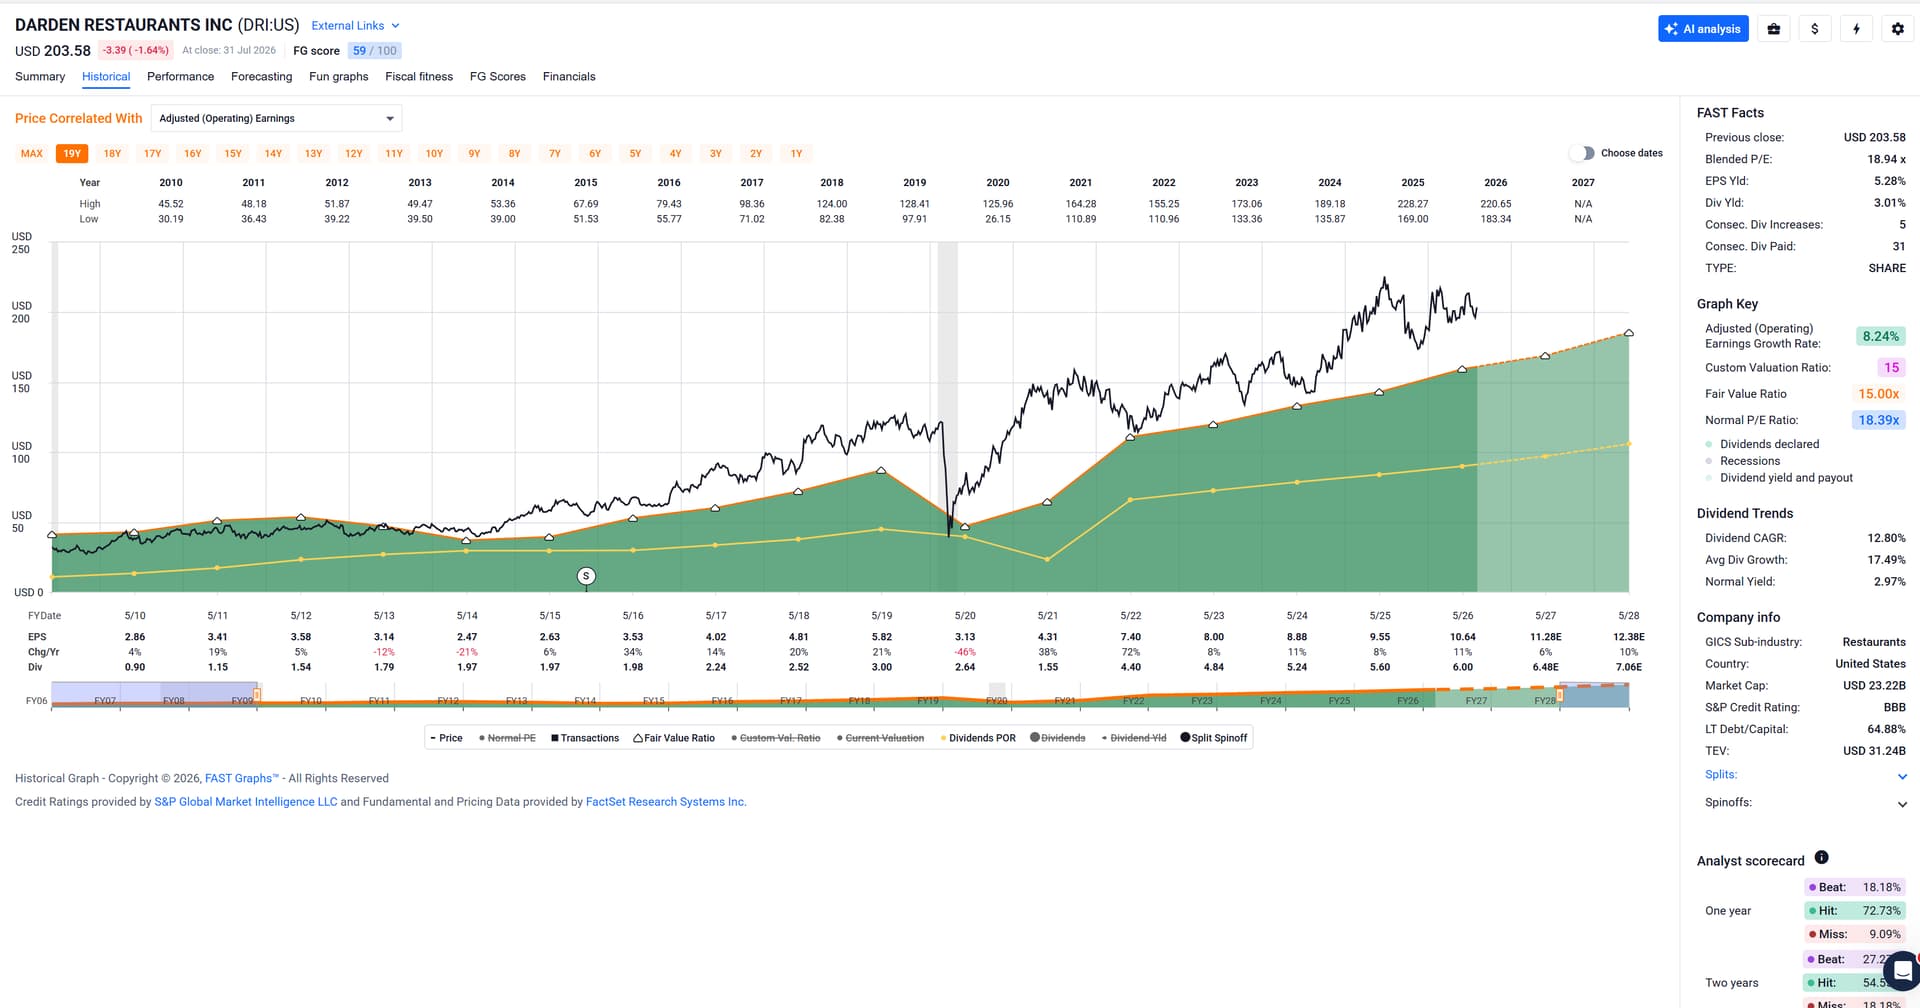This screenshot has height=1008, width=1920.
Task: Open the settings gear icon
Action: click(1897, 29)
